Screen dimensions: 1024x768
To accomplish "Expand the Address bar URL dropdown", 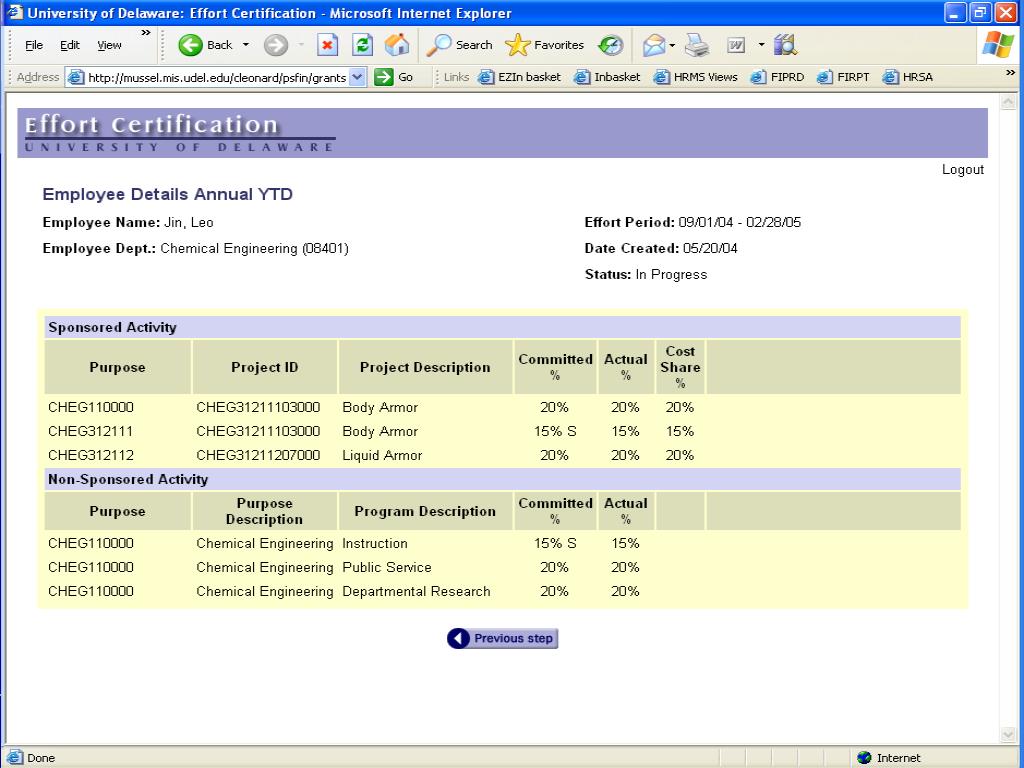I will (357, 77).
